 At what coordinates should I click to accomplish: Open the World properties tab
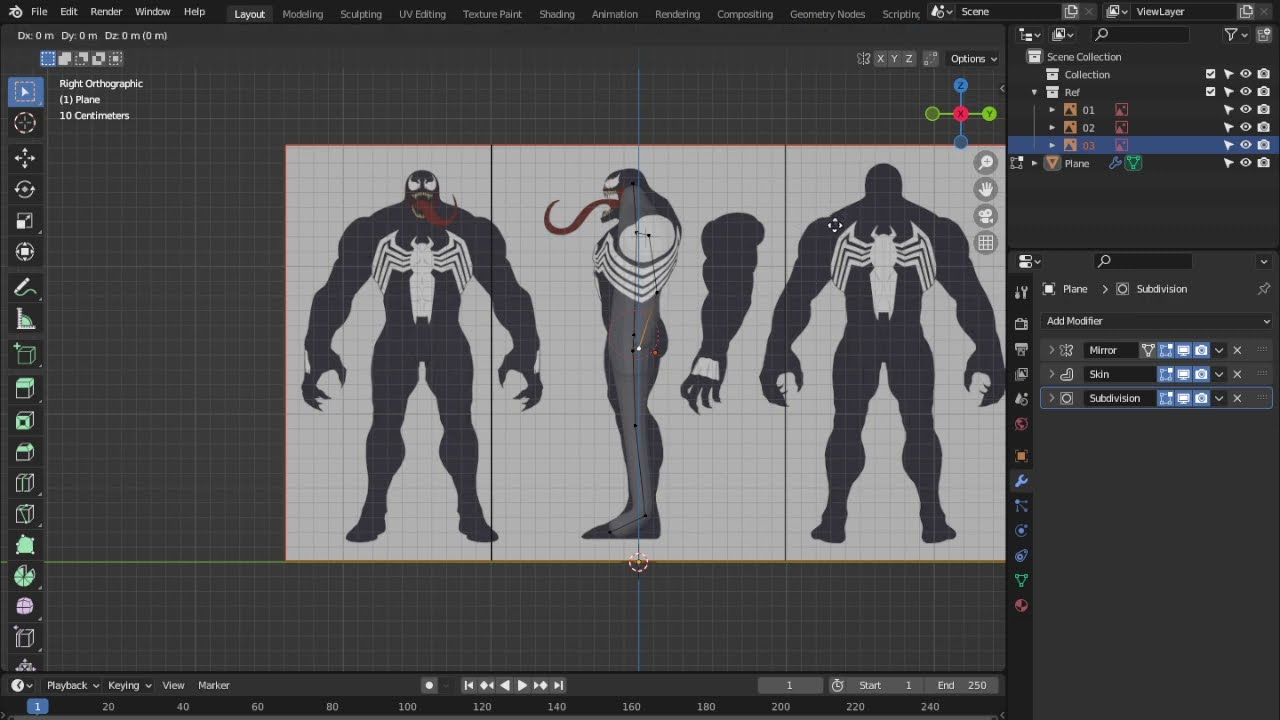pyautogui.click(x=1021, y=424)
